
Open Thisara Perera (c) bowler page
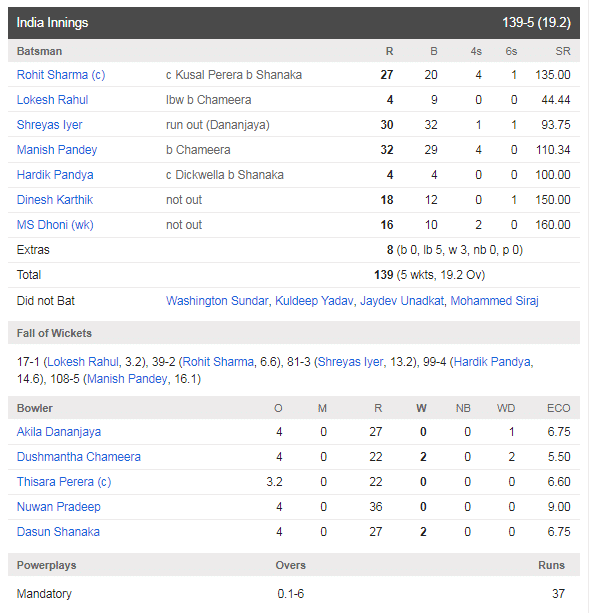click(x=64, y=482)
